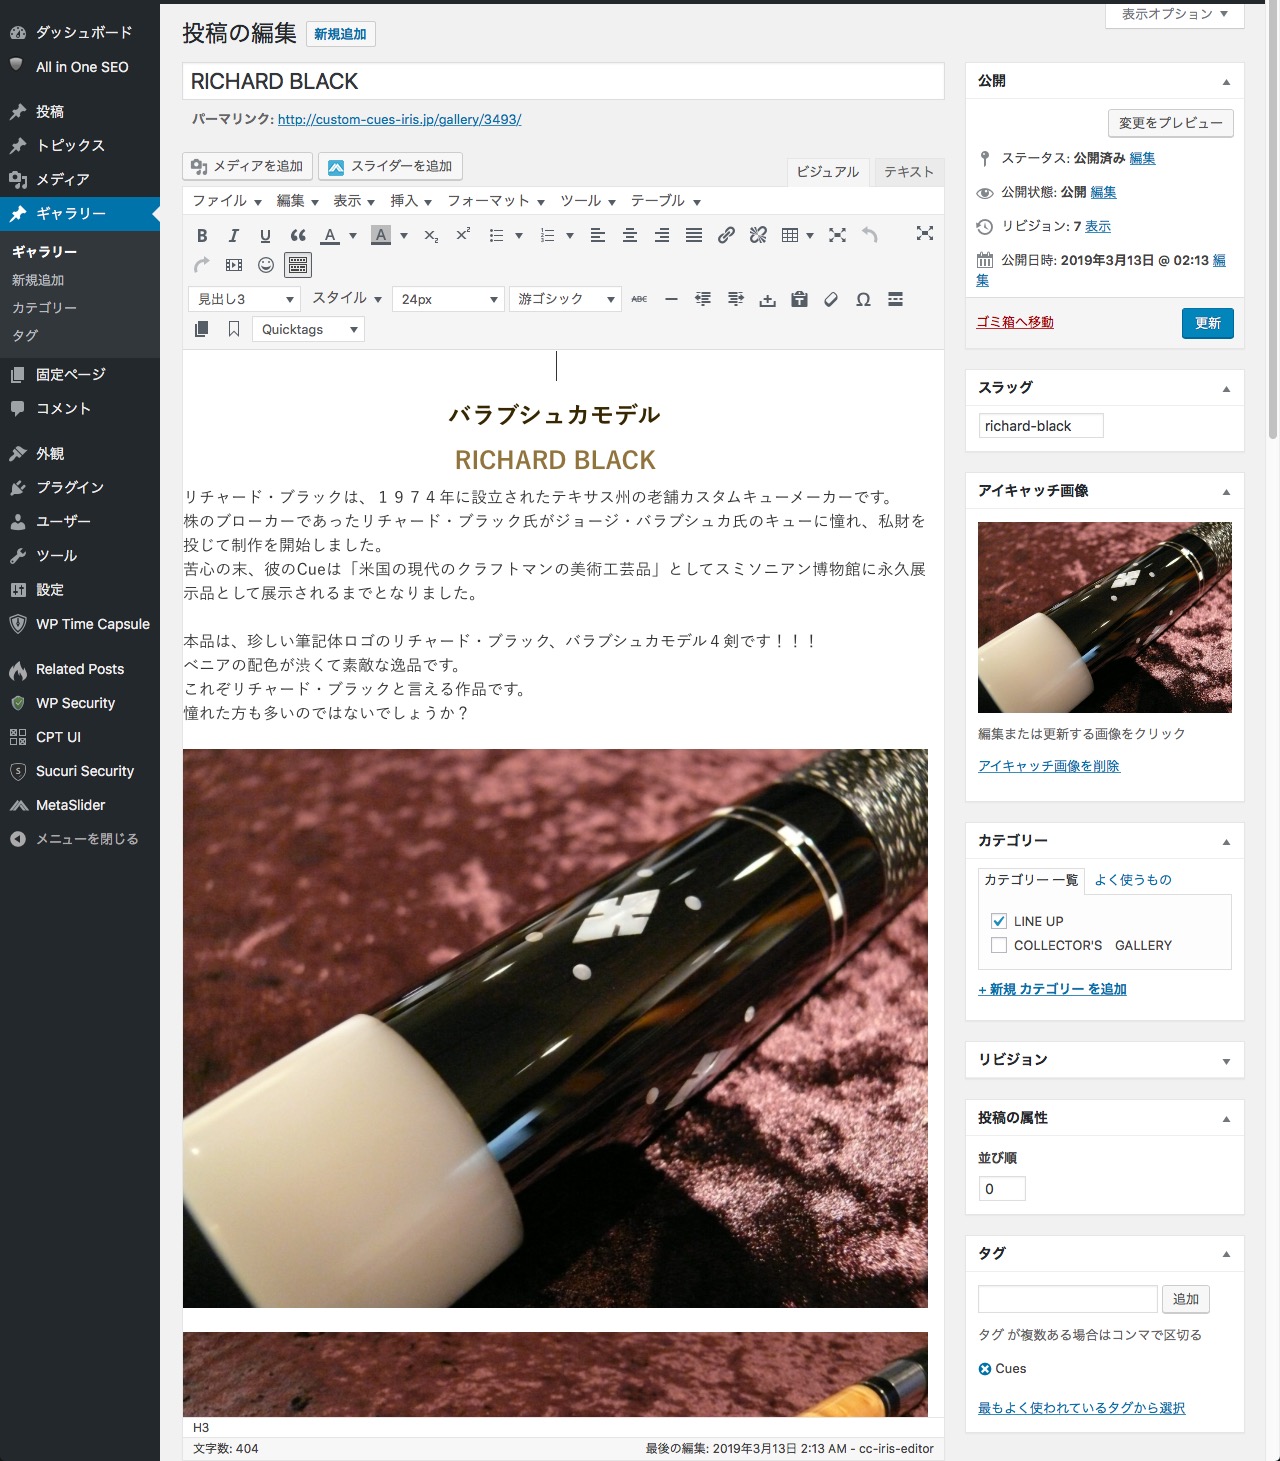Viewport: 1280px width, 1461px height.
Task: Open the スタイル styles dropdown
Action: pyautogui.click(x=347, y=298)
